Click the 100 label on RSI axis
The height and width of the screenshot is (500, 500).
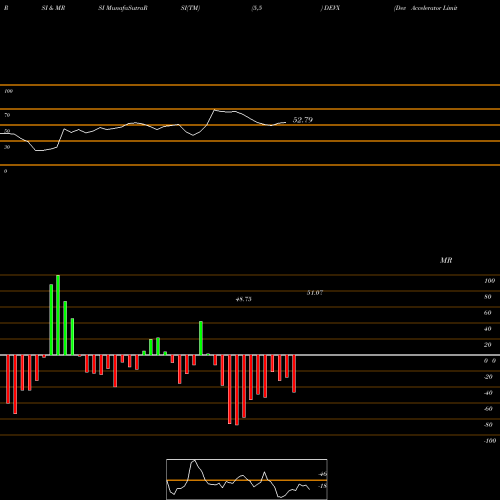click(x=8, y=91)
